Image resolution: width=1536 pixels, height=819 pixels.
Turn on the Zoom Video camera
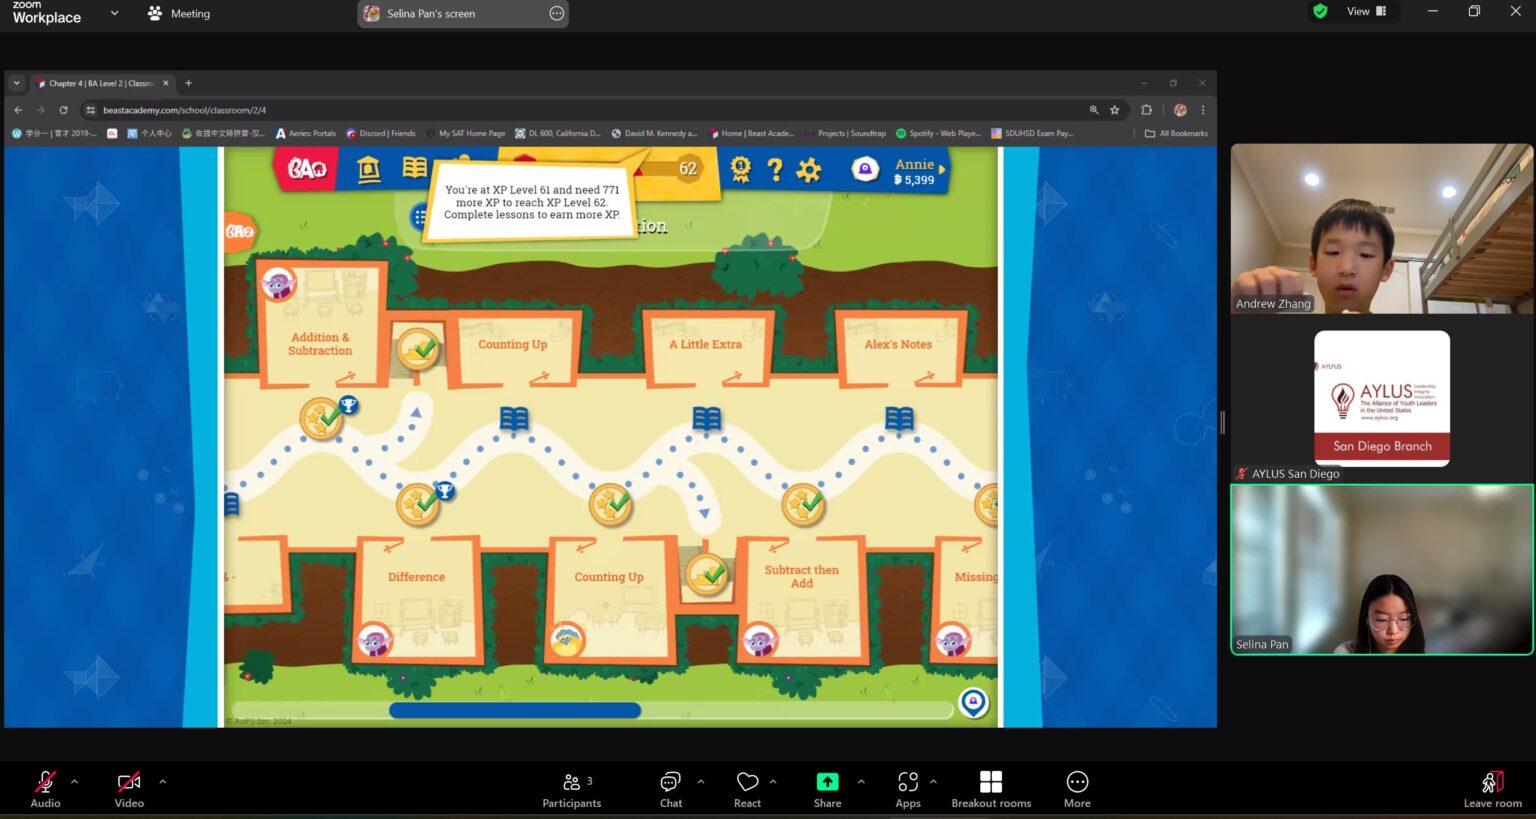click(129, 788)
